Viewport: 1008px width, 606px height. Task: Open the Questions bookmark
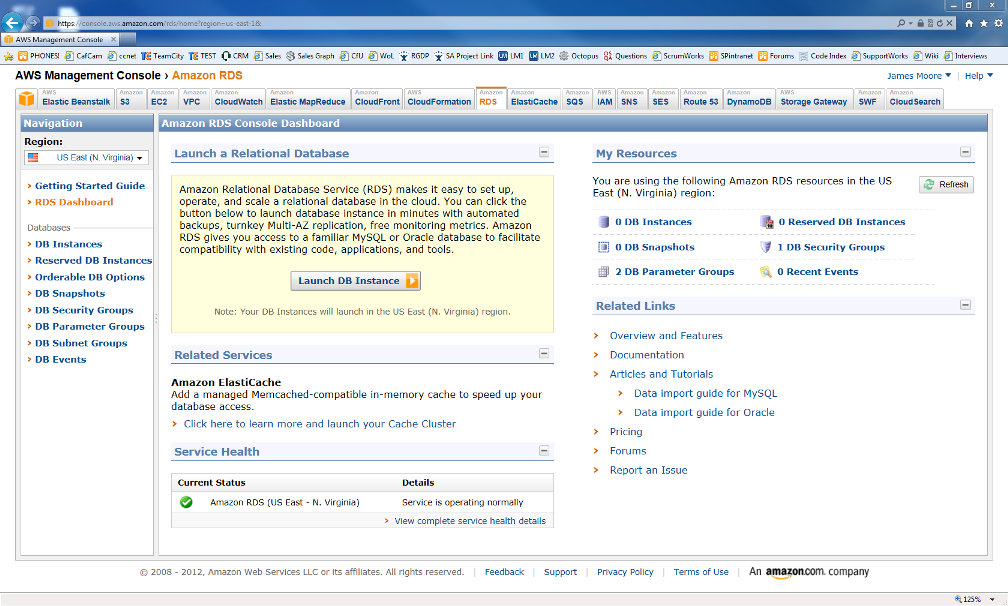click(x=625, y=56)
